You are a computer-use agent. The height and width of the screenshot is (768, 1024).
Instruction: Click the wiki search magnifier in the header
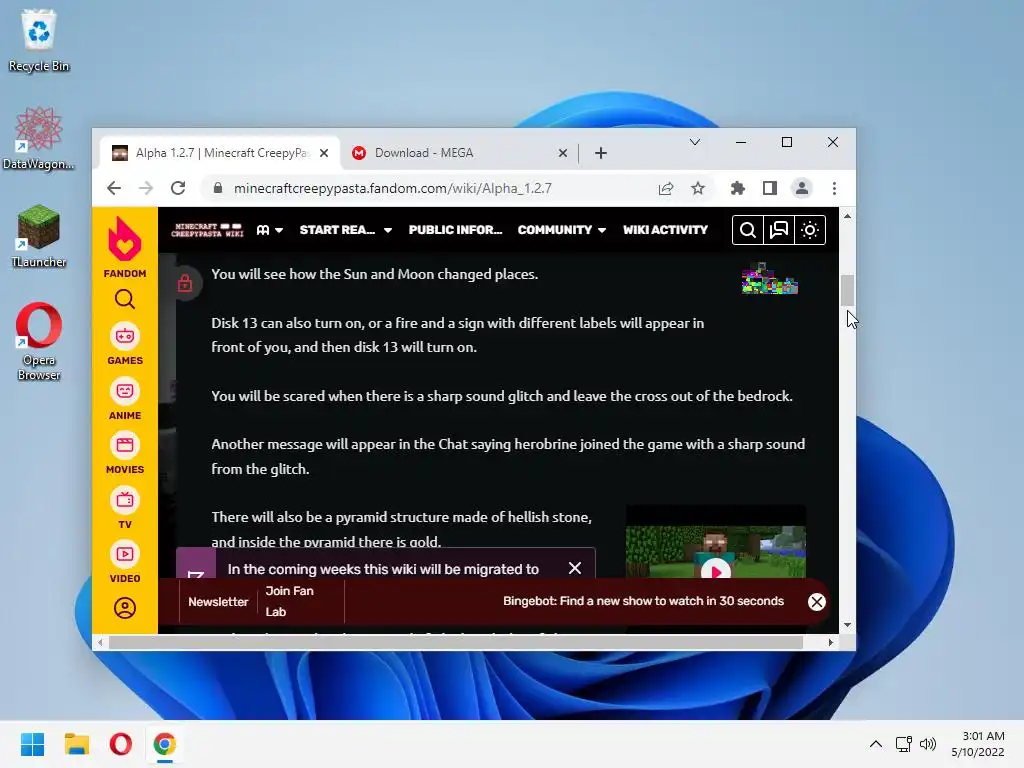click(x=748, y=230)
